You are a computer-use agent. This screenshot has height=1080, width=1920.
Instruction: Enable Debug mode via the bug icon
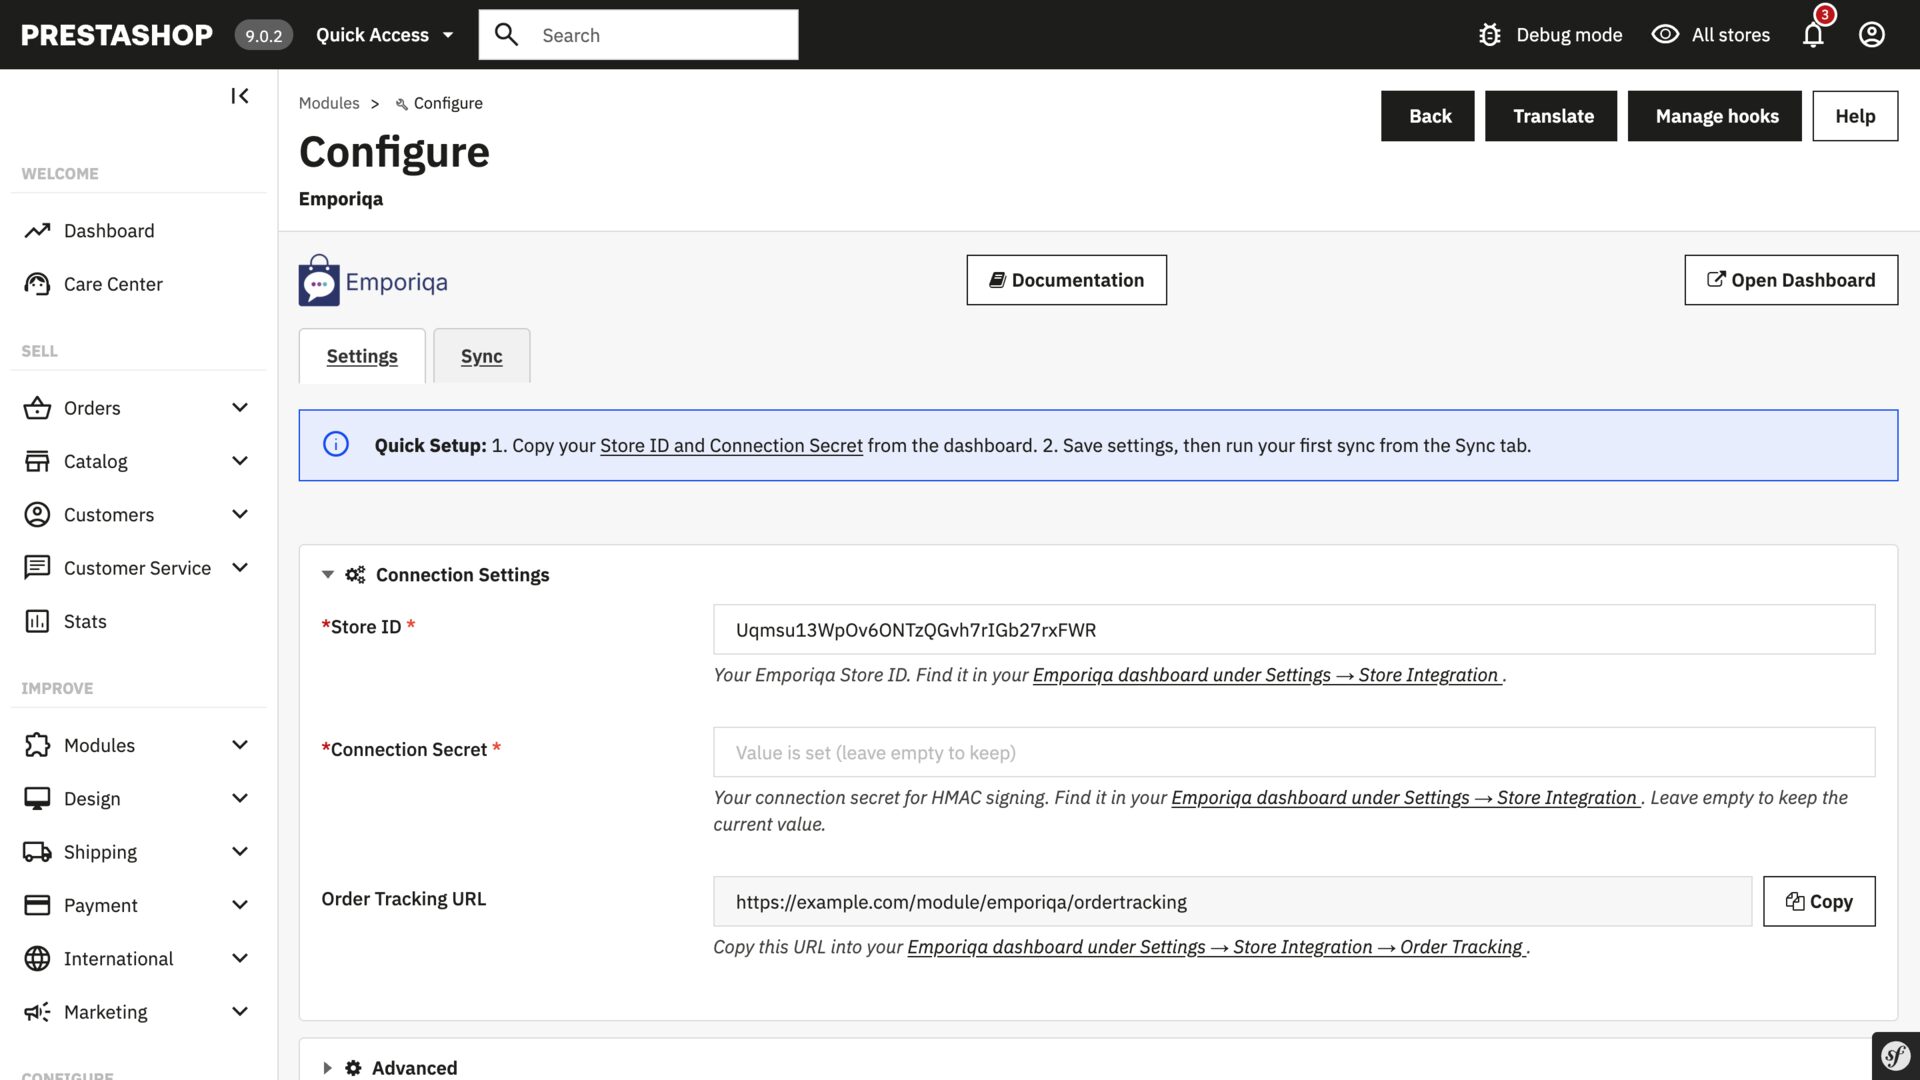1489,33
